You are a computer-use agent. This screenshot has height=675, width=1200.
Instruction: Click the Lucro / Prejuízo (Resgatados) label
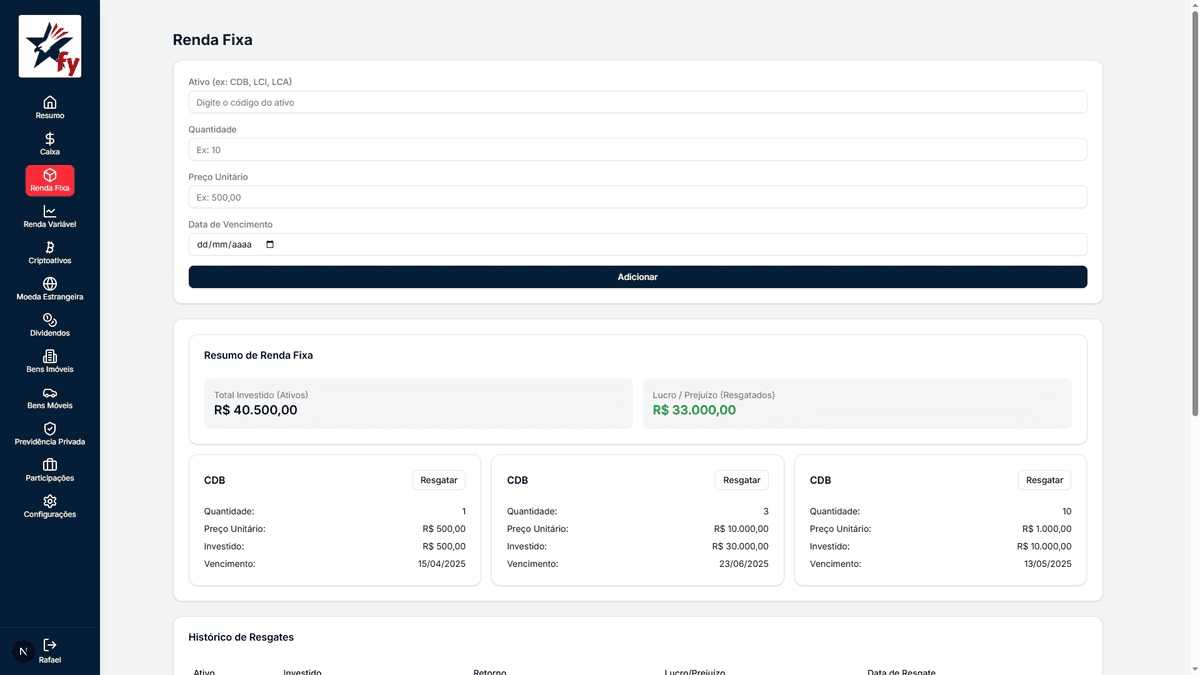pos(714,395)
